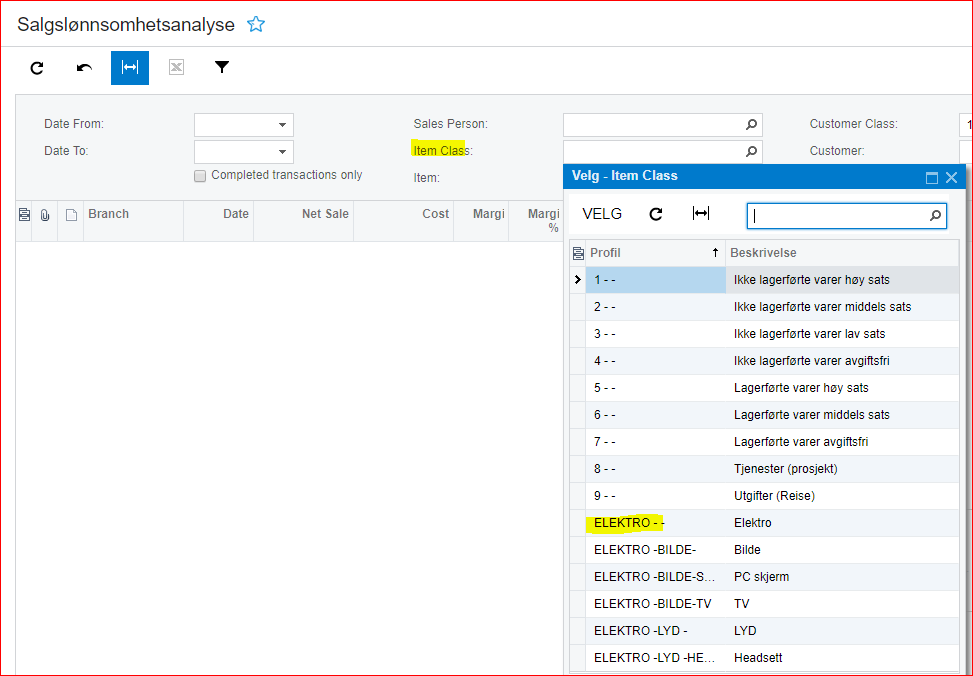Image resolution: width=973 pixels, height=676 pixels.
Task: Click the "Ikke lagerførte varer høy sats" description
Action: click(812, 280)
